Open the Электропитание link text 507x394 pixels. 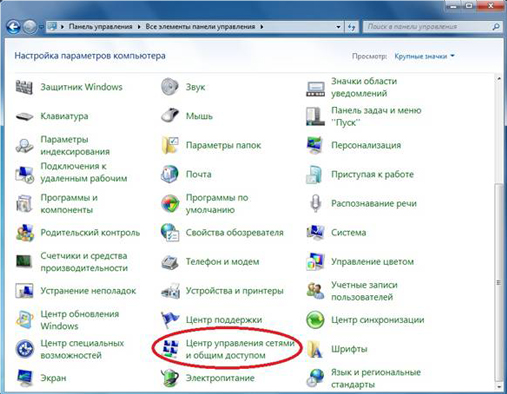[220, 378]
